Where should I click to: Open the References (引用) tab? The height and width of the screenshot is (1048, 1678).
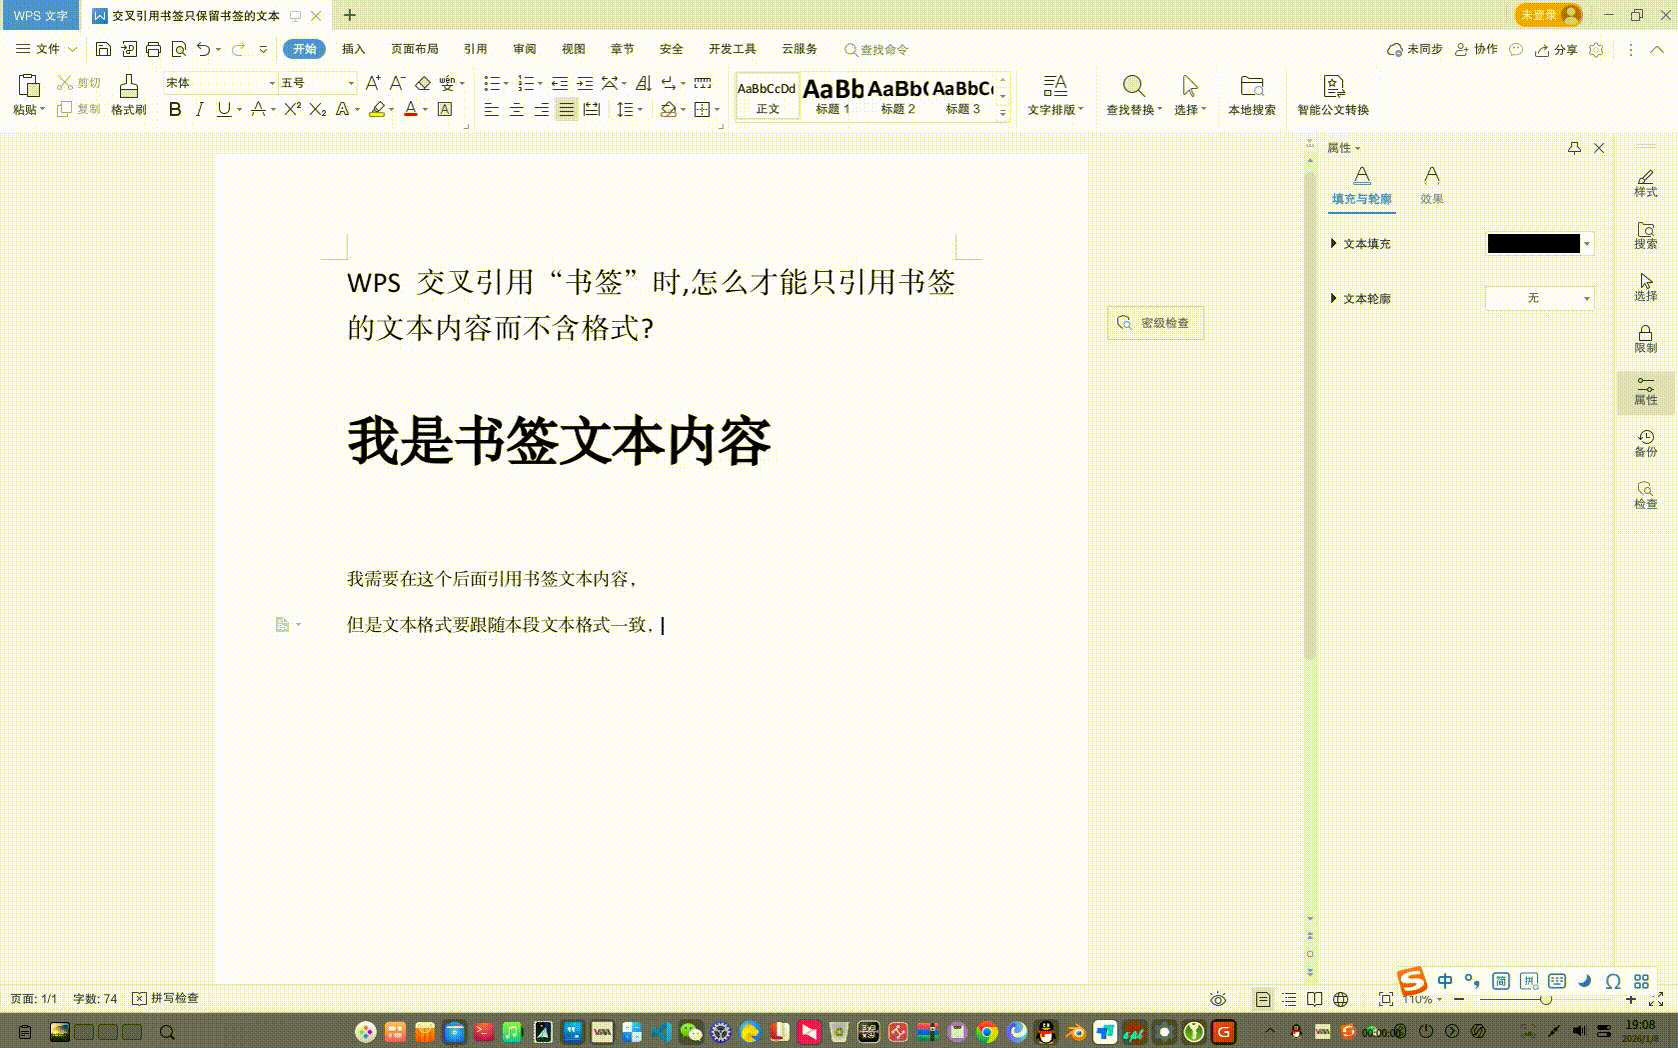(x=476, y=49)
